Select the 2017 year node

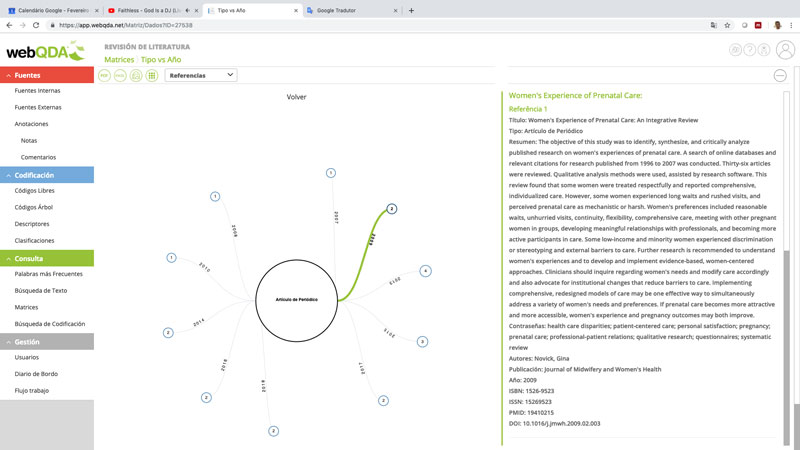(383, 401)
